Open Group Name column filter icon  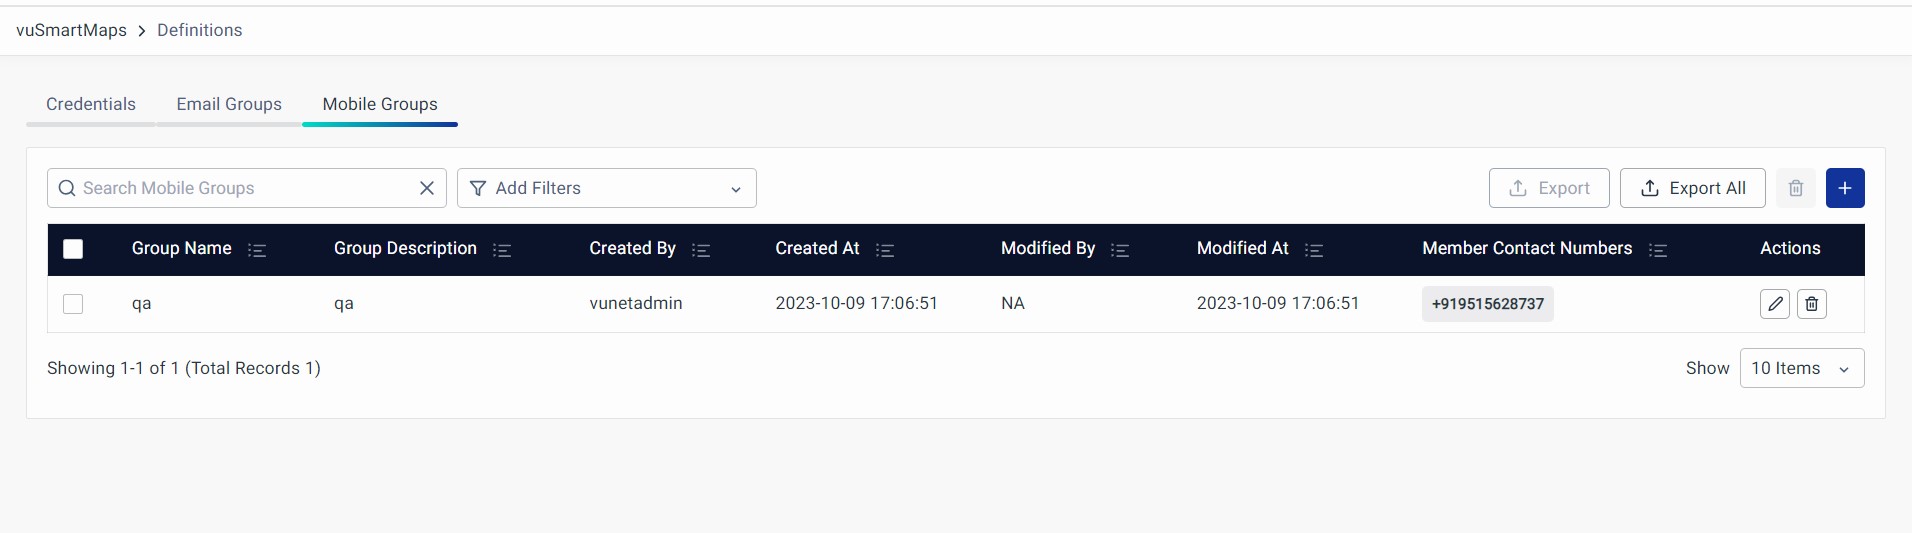(257, 250)
